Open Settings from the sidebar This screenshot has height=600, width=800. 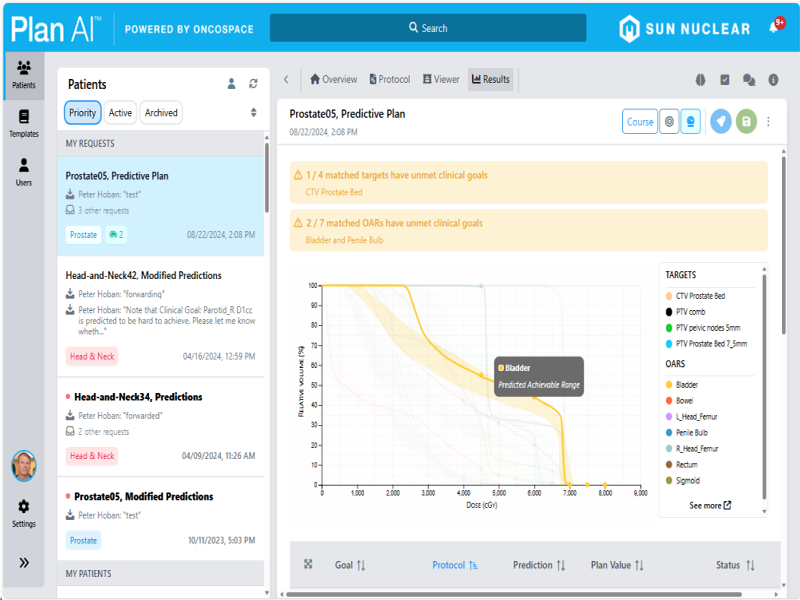[24, 513]
